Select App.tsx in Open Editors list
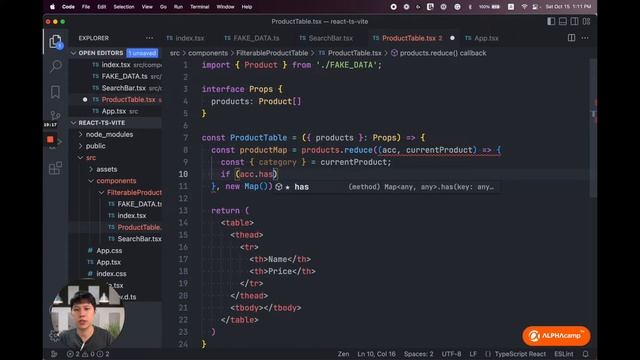640x360 pixels. click(x=113, y=111)
